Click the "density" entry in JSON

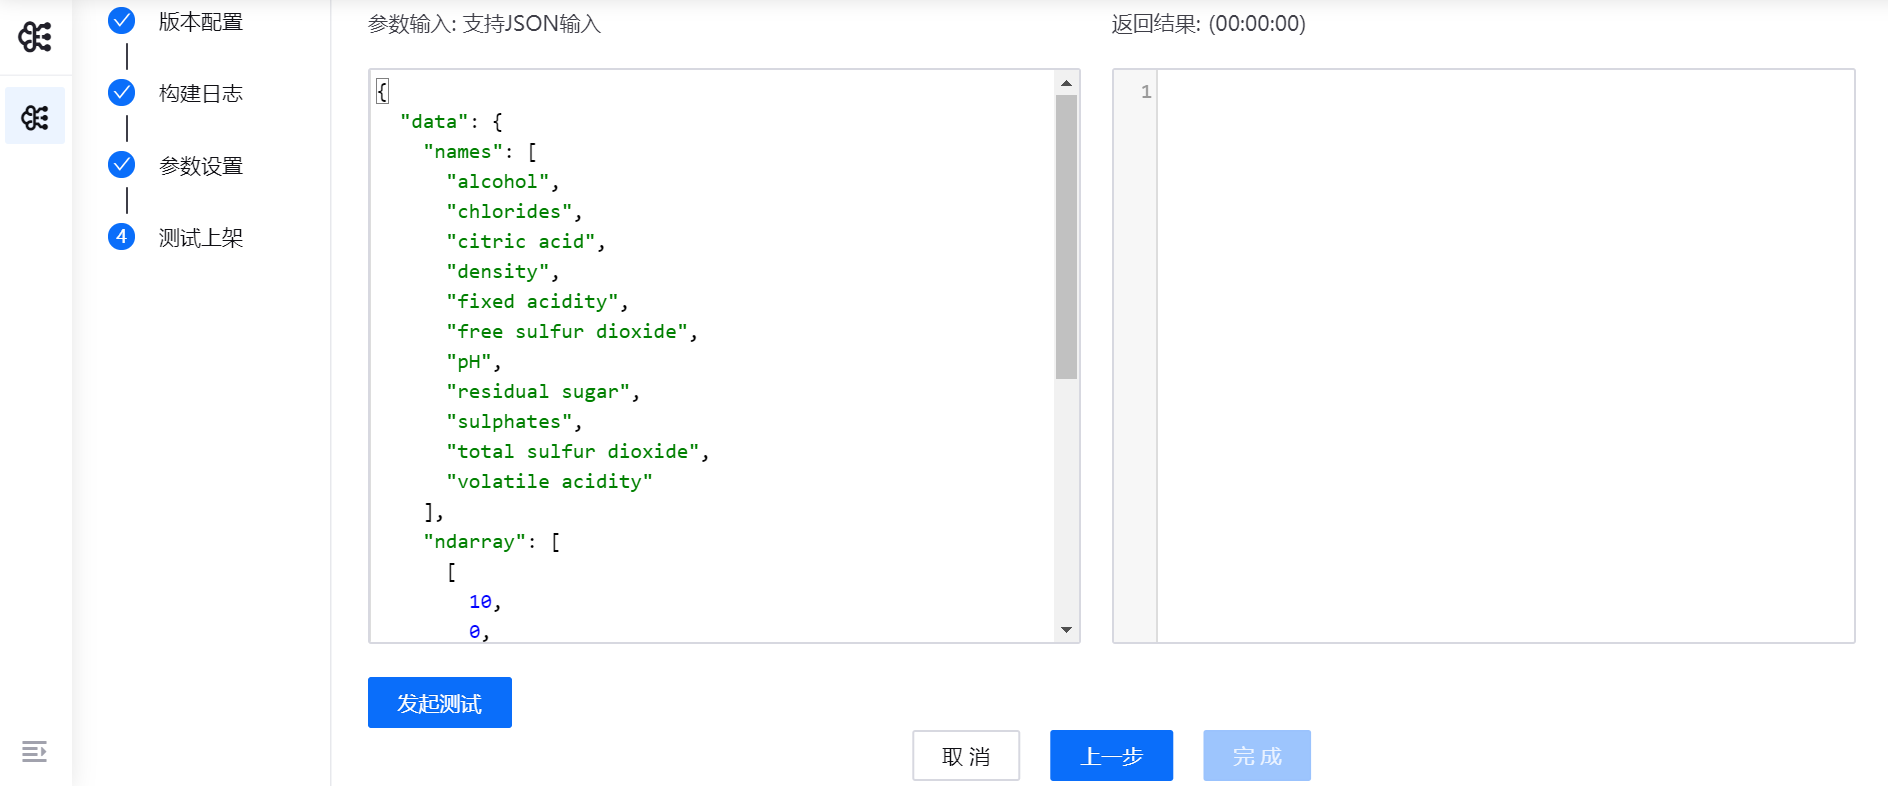(x=497, y=271)
